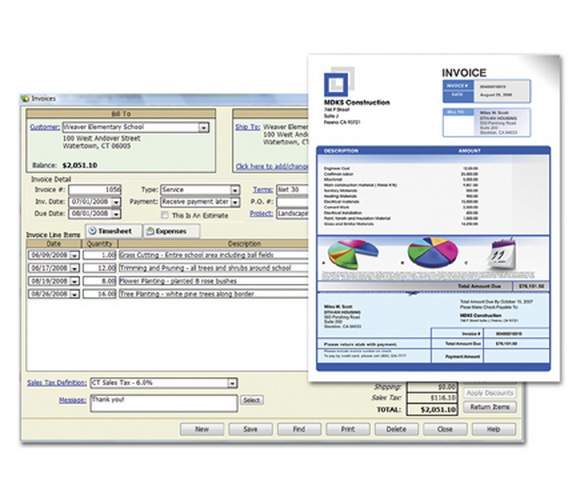Click the Sales Tax Definition link
The image size is (576, 480).
(x=57, y=383)
